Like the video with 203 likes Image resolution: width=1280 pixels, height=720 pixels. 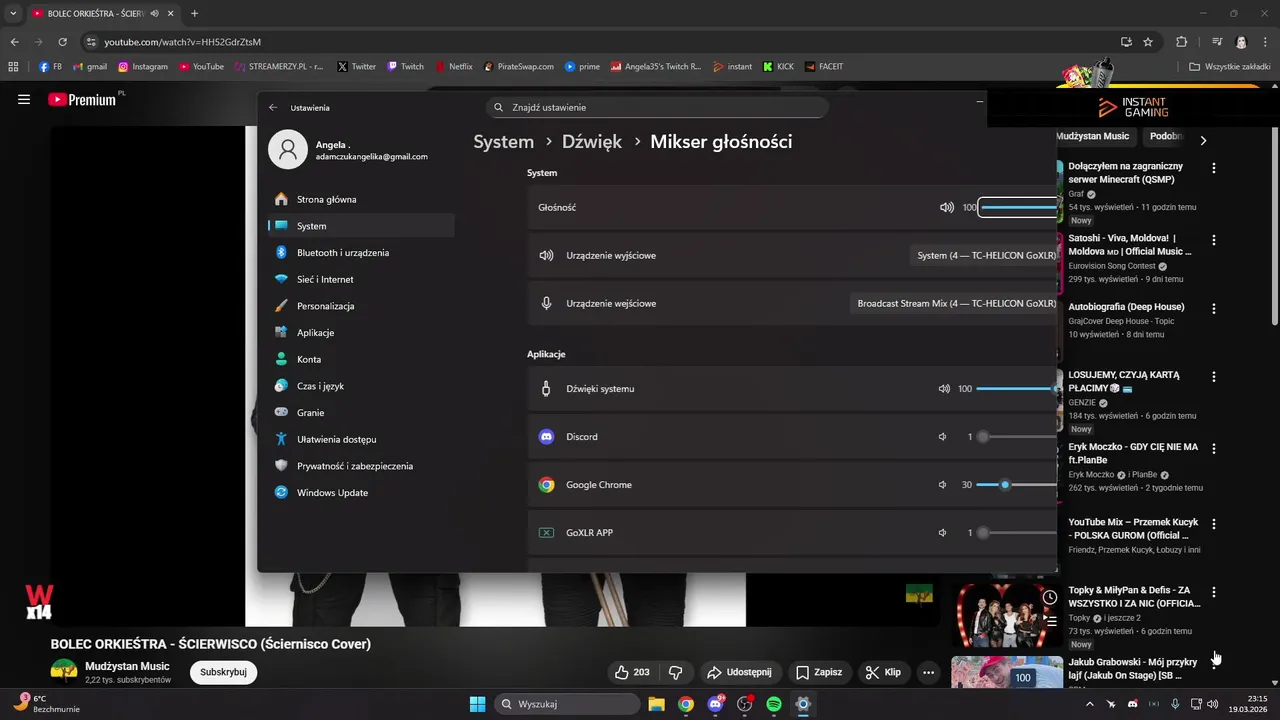point(632,672)
